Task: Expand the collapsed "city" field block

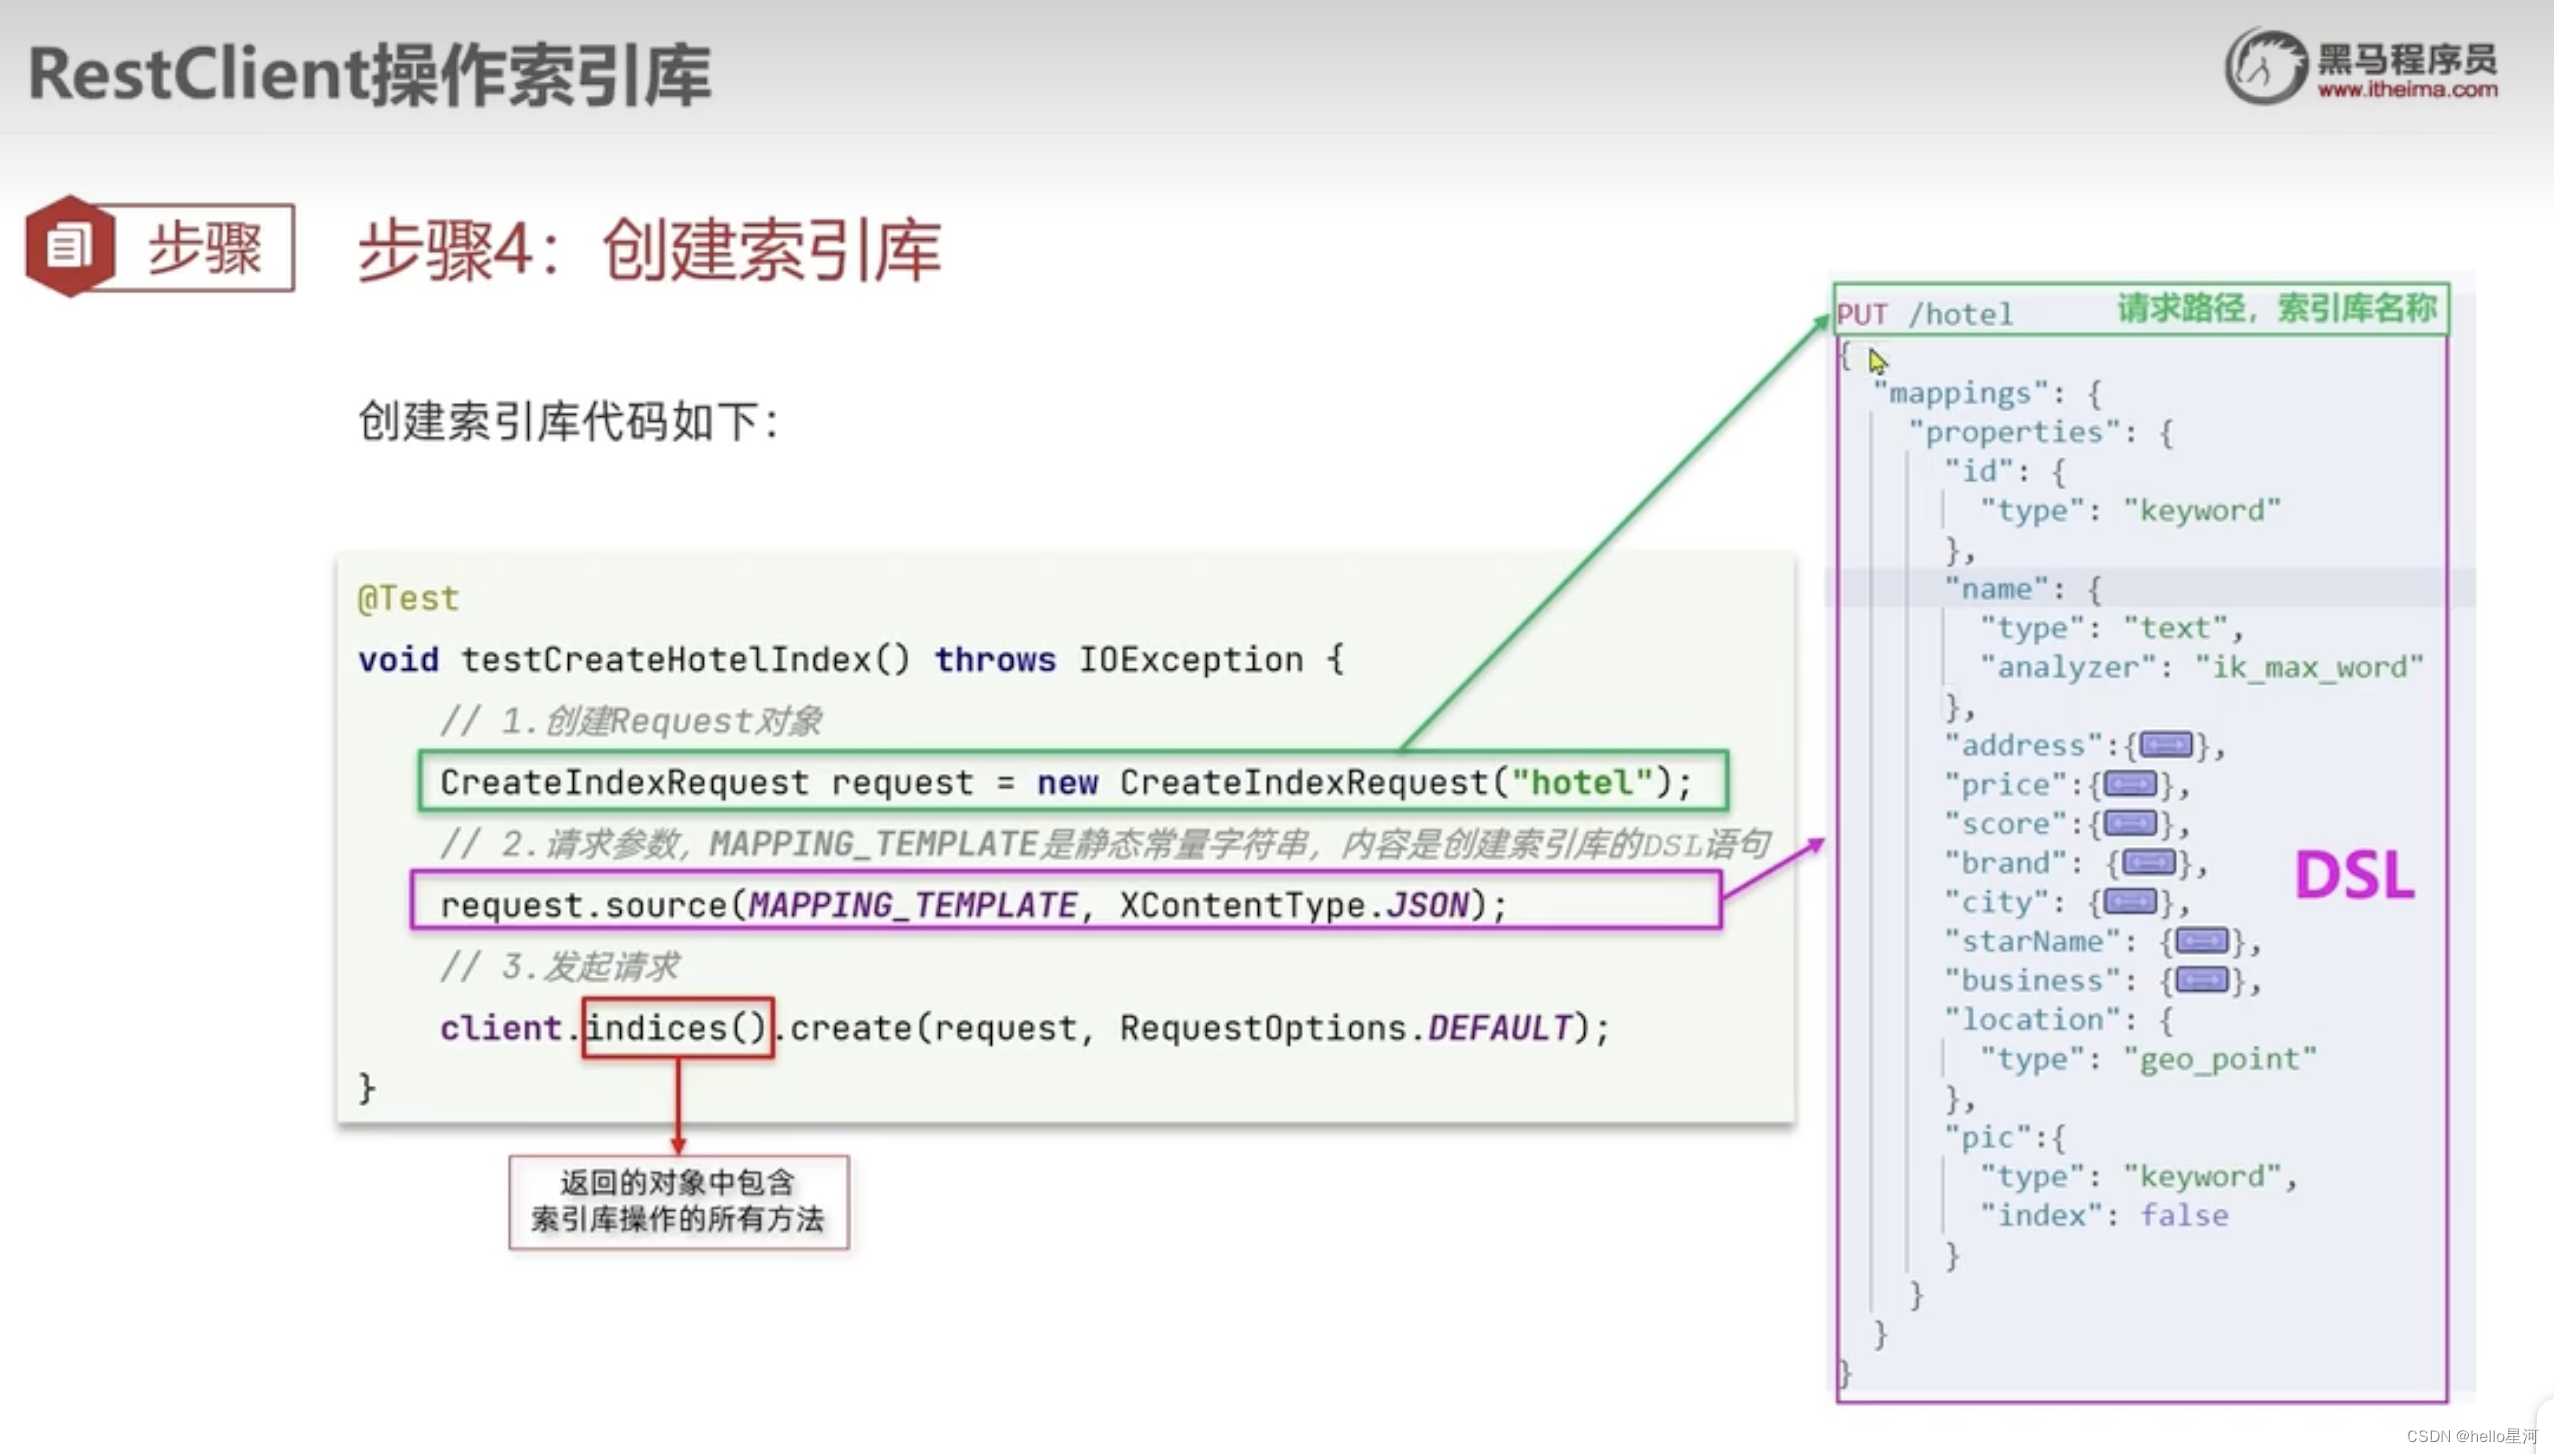Action: click(x=2130, y=901)
